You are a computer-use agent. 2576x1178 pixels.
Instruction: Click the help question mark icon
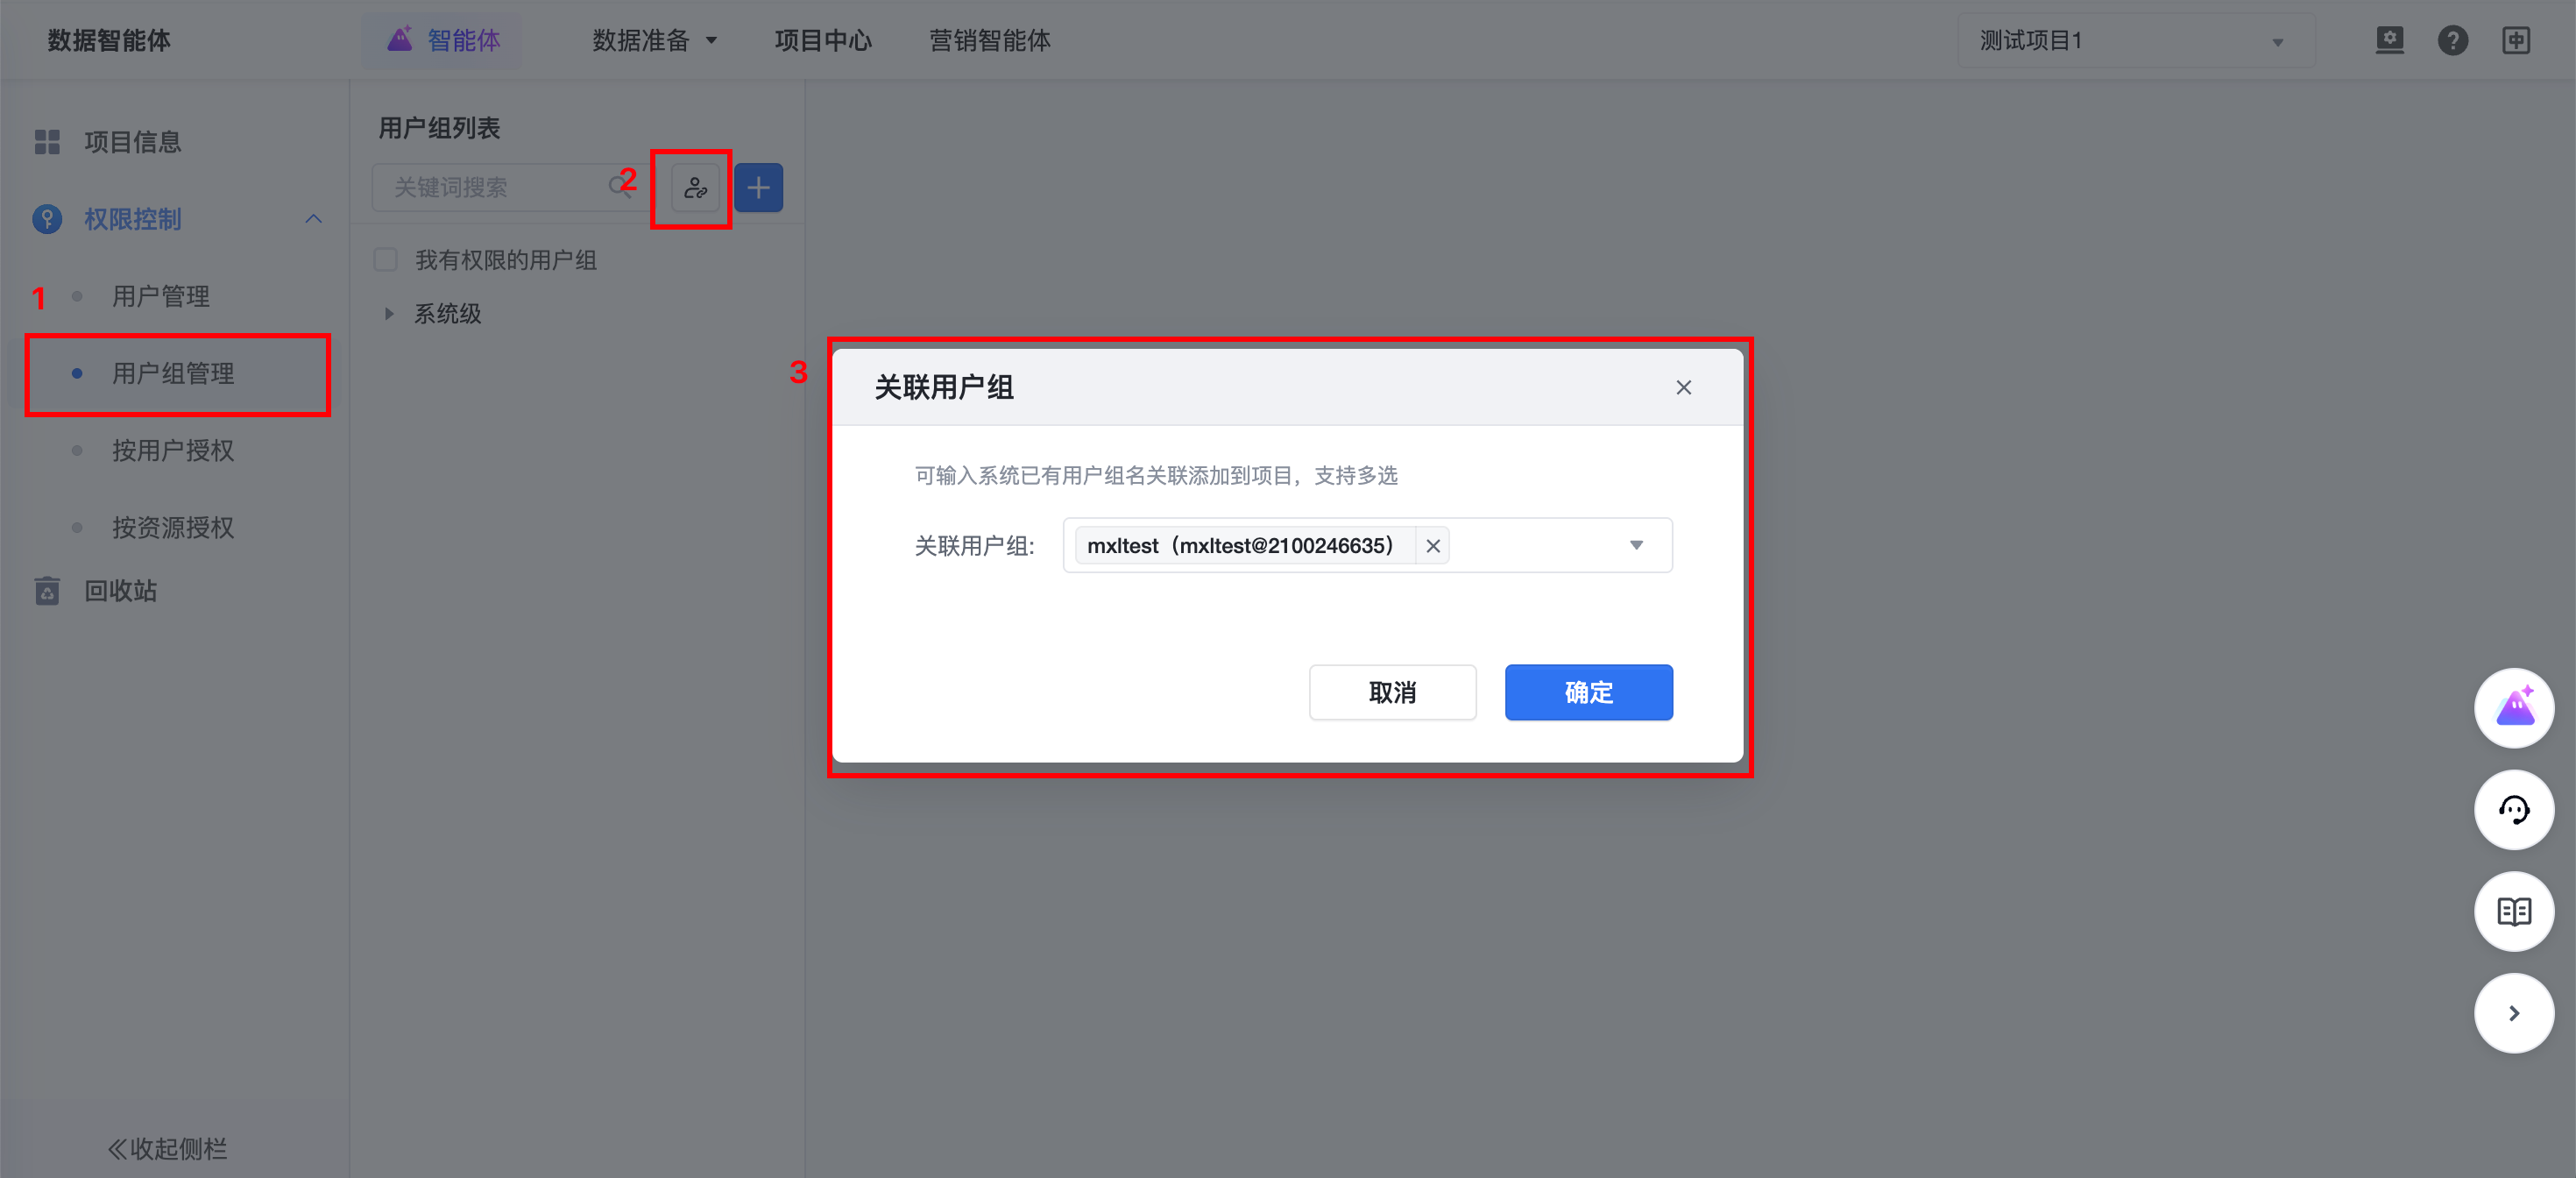point(2452,41)
